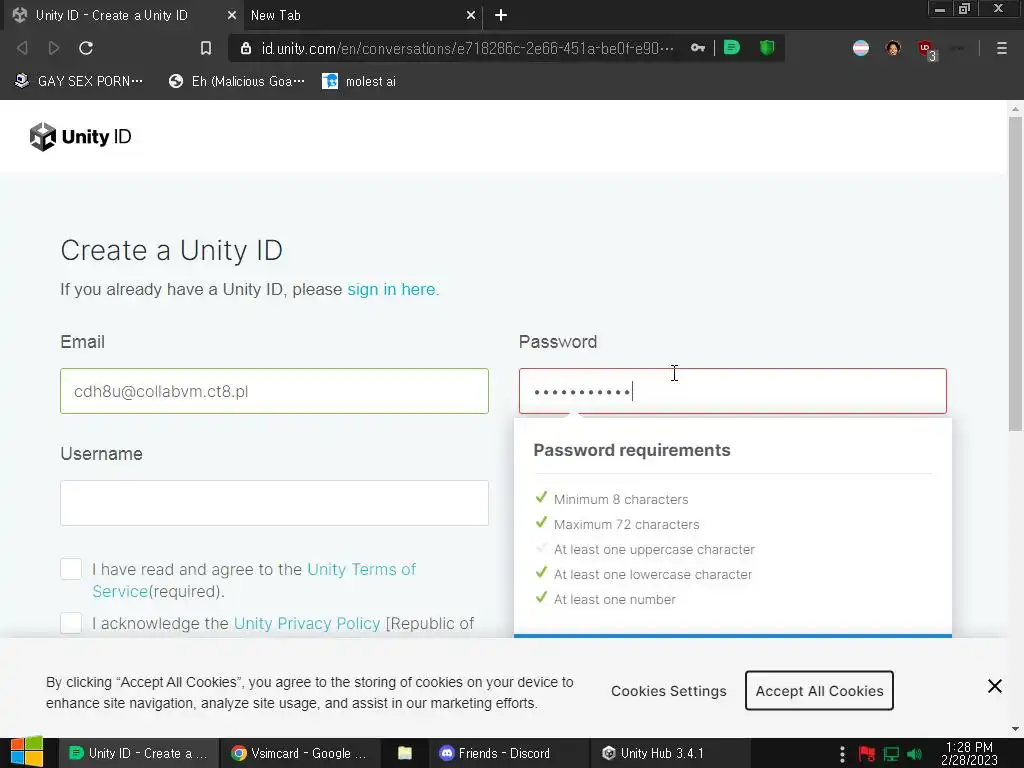This screenshot has width=1024, height=768.
Task: Click Accept All Cookies button
Action: (819, 691)
